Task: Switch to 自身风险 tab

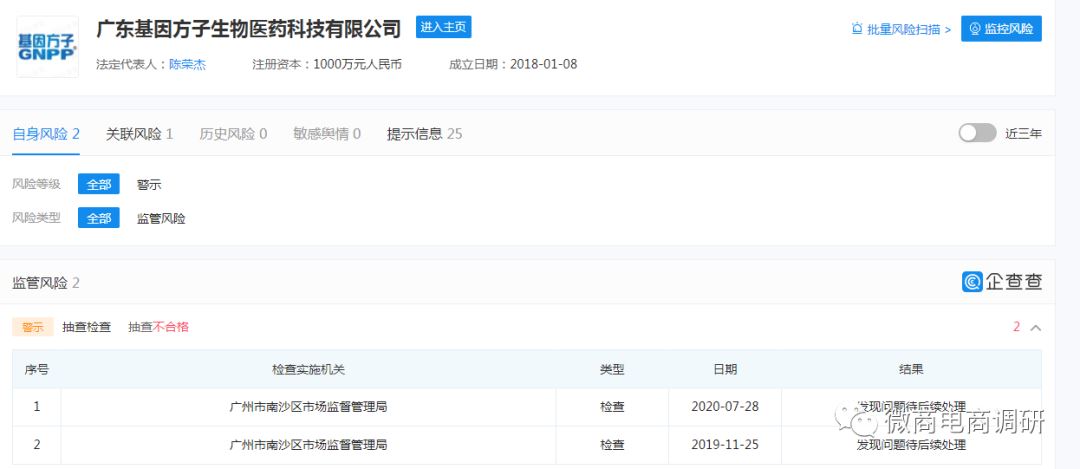Action: [46, 134]
